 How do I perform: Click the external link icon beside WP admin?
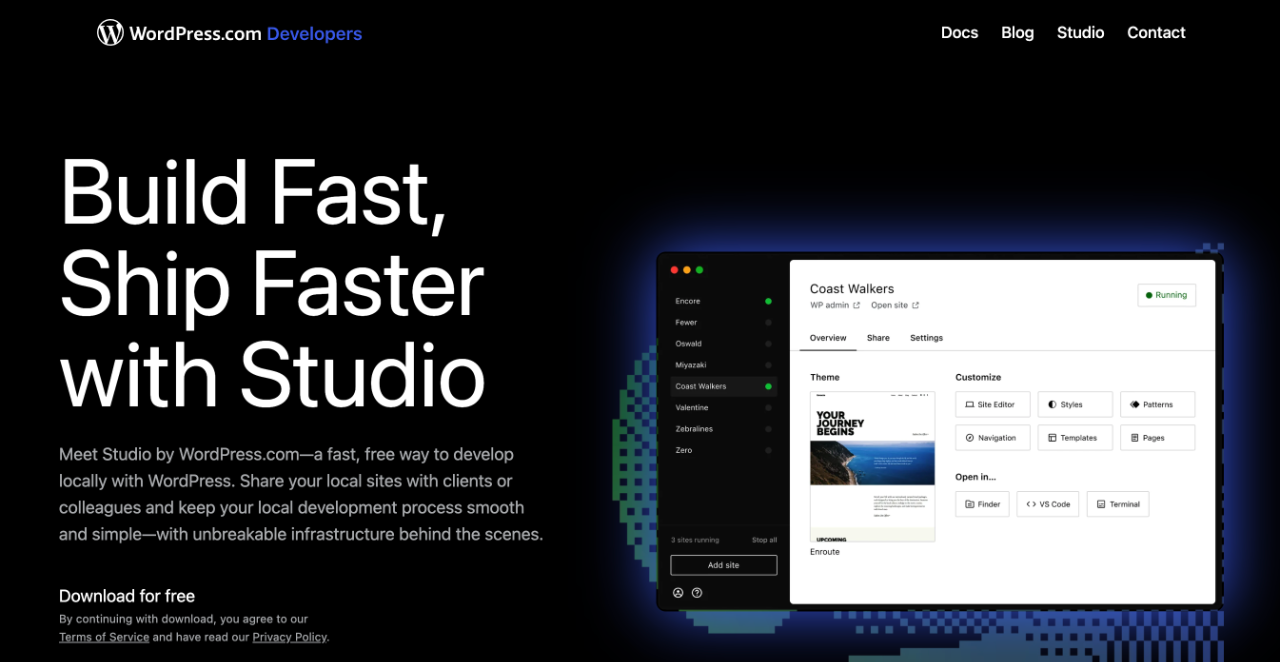coord(856,306)
